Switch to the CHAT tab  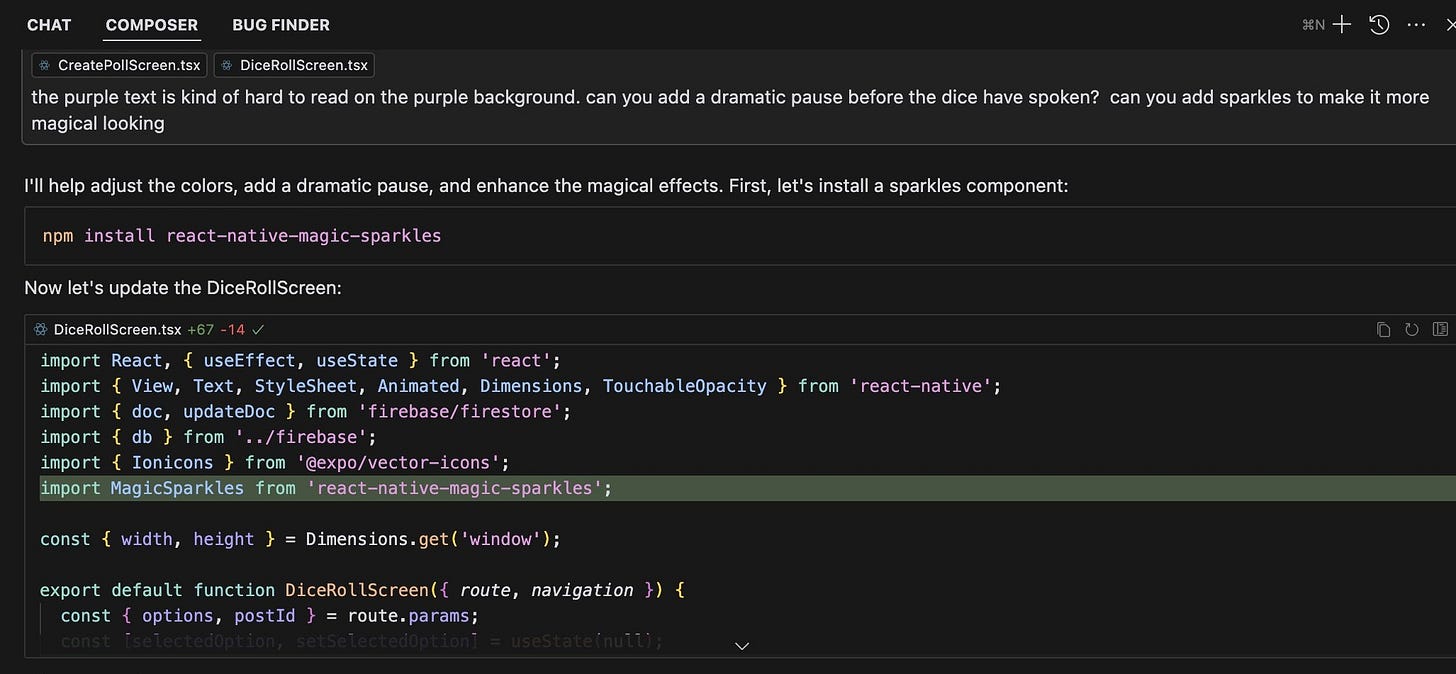pos(49,25)
